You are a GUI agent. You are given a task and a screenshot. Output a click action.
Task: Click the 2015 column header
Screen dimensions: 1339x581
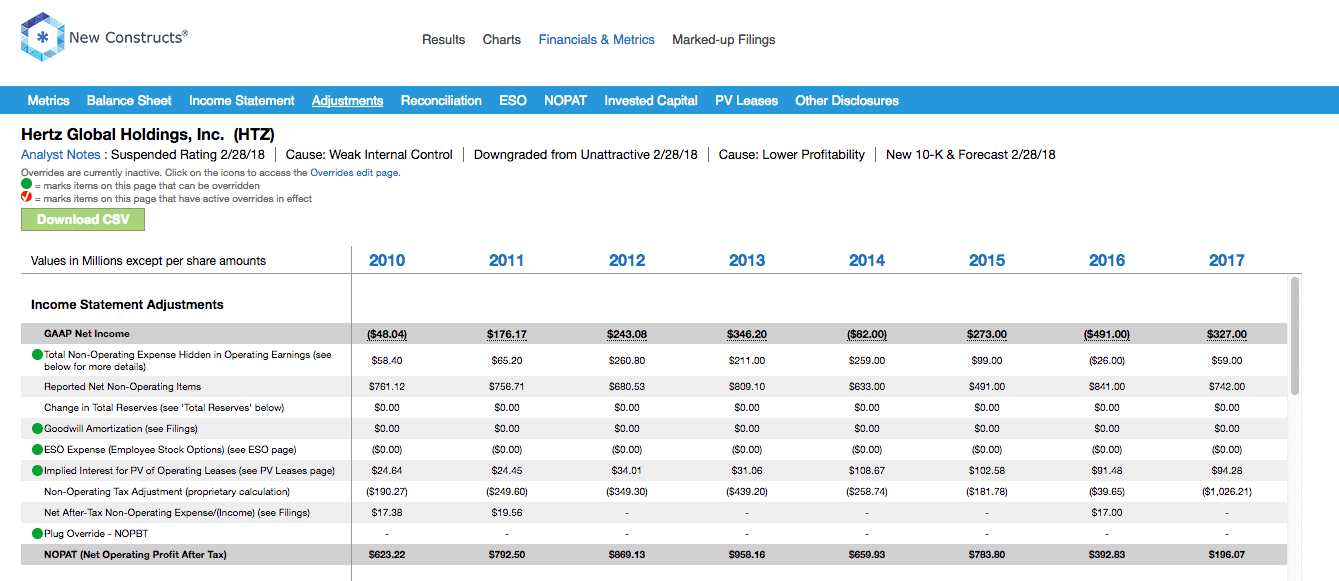987,260
